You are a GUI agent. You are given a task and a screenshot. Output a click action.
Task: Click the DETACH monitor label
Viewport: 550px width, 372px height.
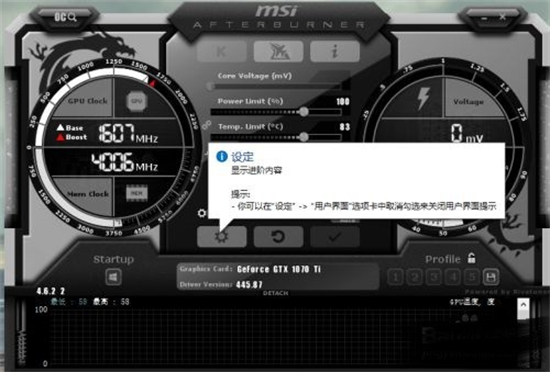(275, 293)
